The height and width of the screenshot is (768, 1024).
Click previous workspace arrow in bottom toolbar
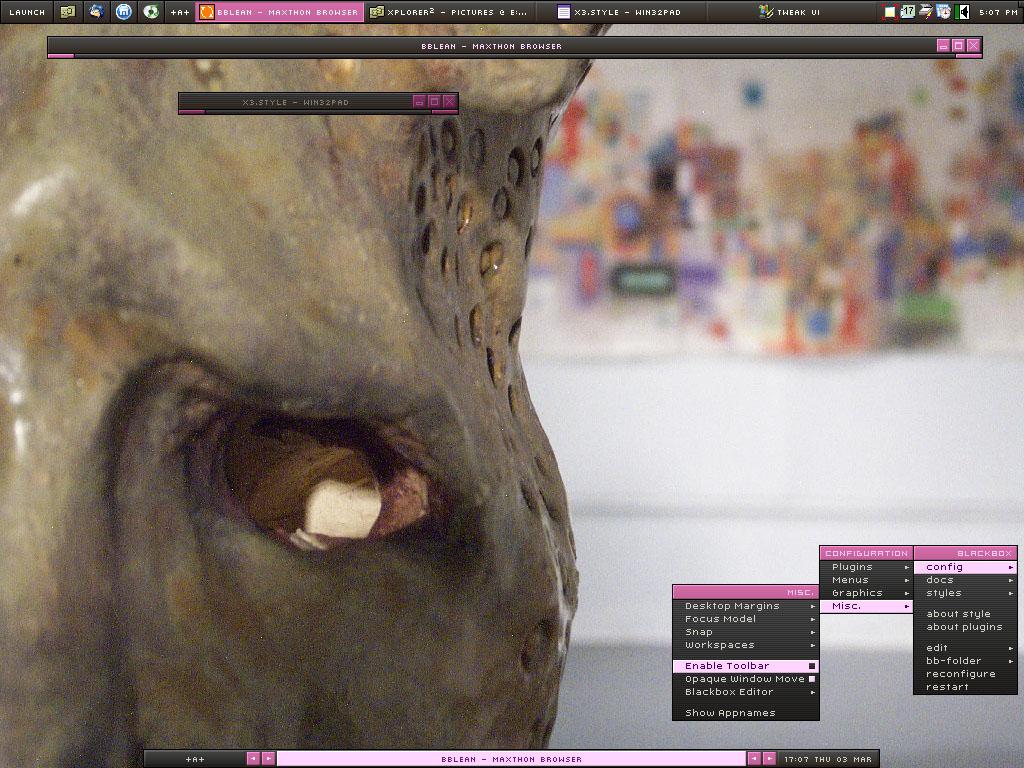tap(253, 759)
